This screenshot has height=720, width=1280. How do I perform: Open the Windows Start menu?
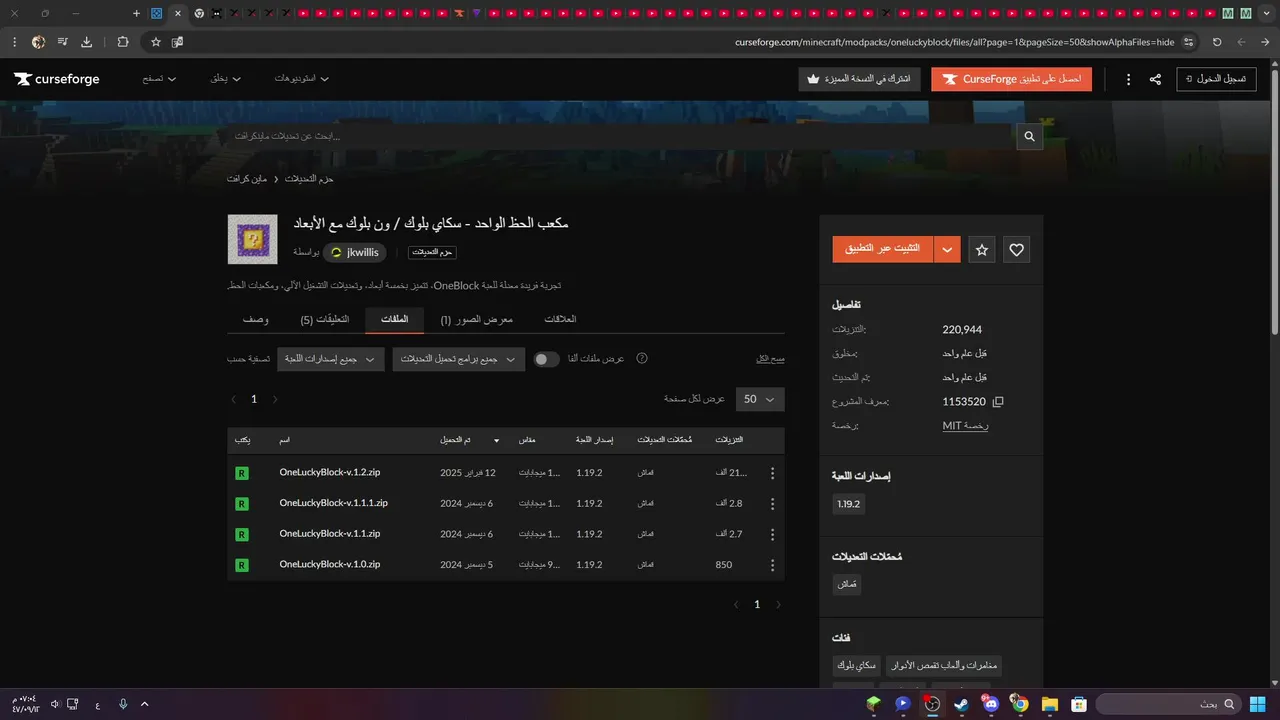(1257, 704)
